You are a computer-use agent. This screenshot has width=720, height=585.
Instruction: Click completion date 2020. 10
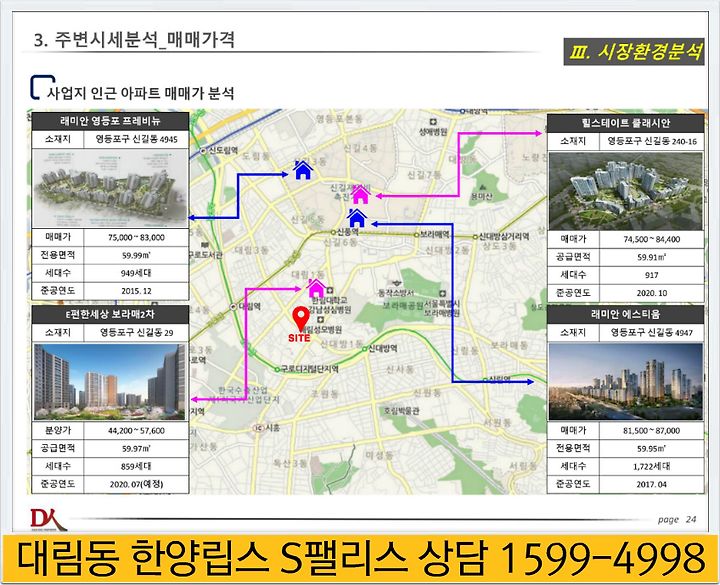(x=652, y=293)
